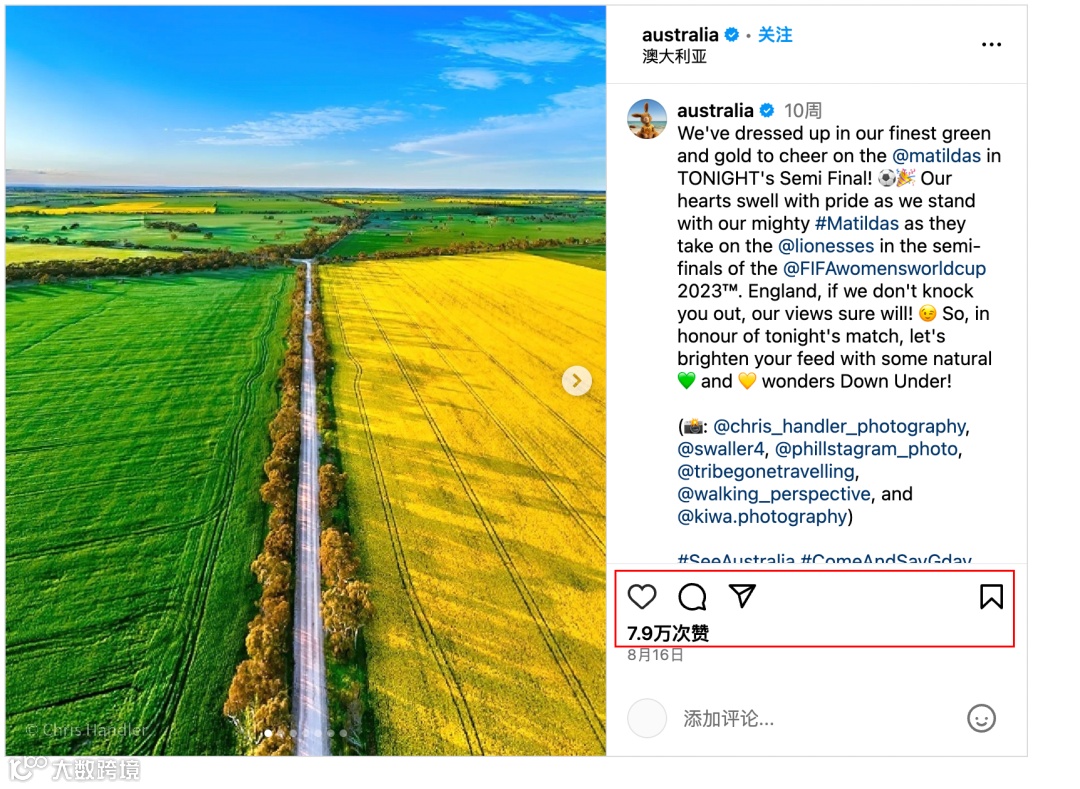1080x789 pixels.
Task: Go to next photo with the arrow
Action: 577,381
